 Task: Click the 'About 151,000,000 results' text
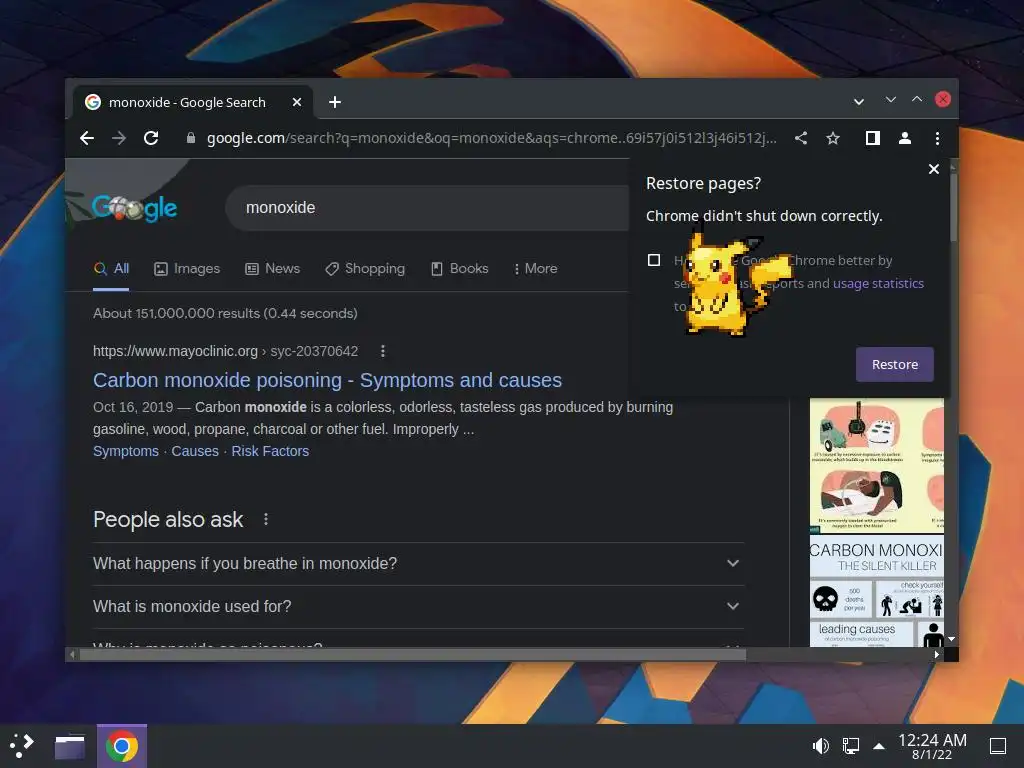[x=225, y=313]
